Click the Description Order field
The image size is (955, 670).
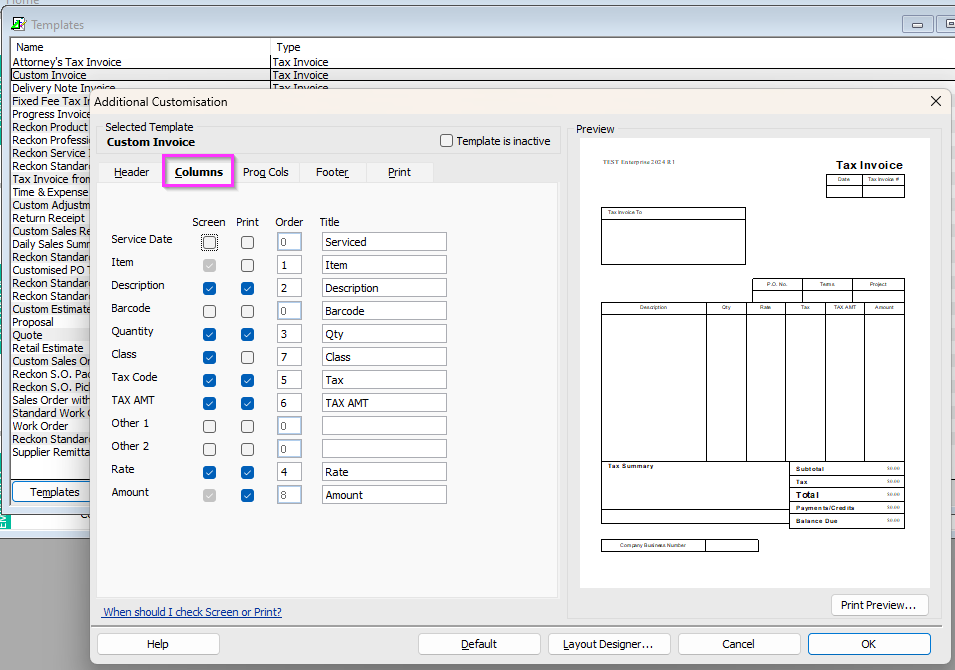click(x=289, y=287)
